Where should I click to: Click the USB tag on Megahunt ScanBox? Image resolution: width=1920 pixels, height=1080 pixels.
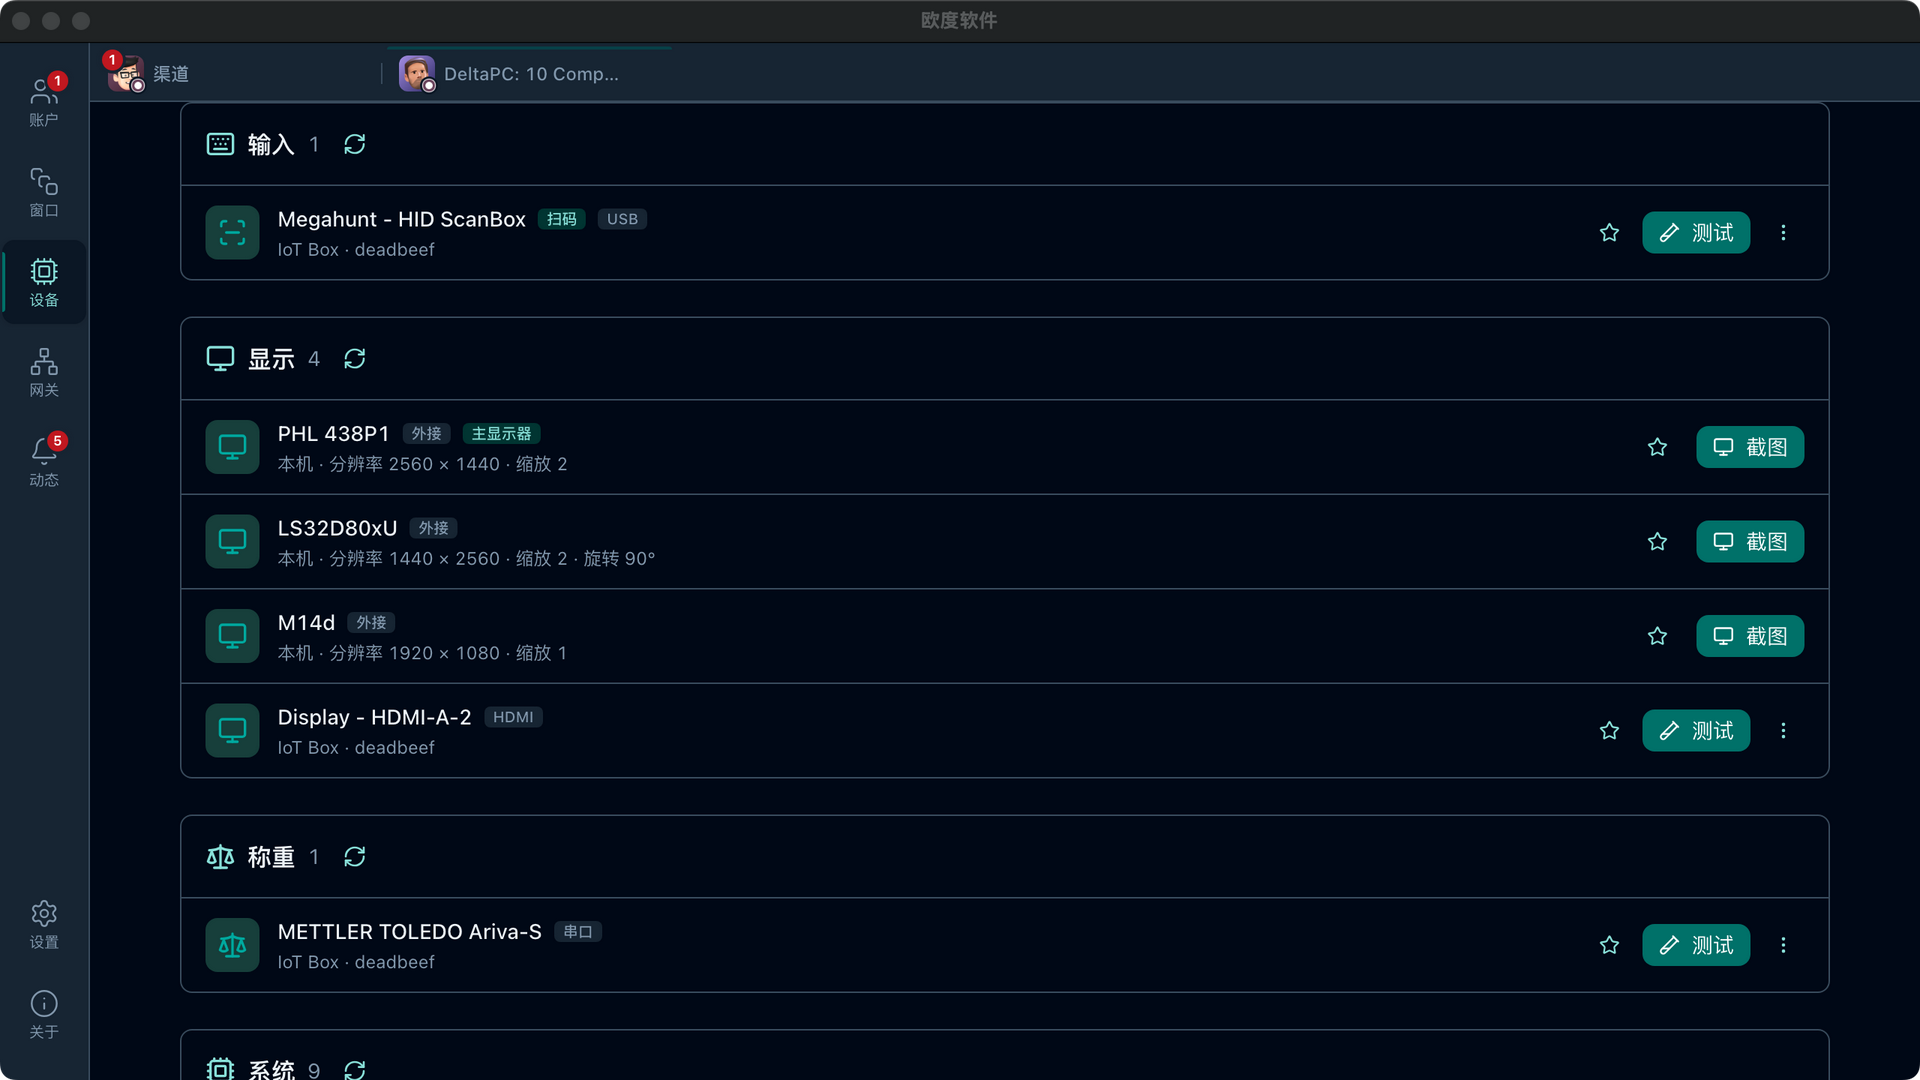tap(622, 219)
